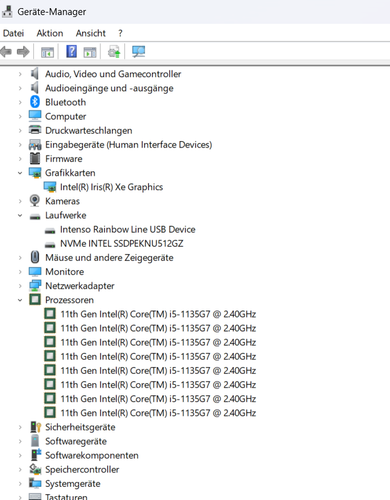Expand the Firmware category arrow
This screenshot has width=390, height=500.
click(x=20, y=159)
